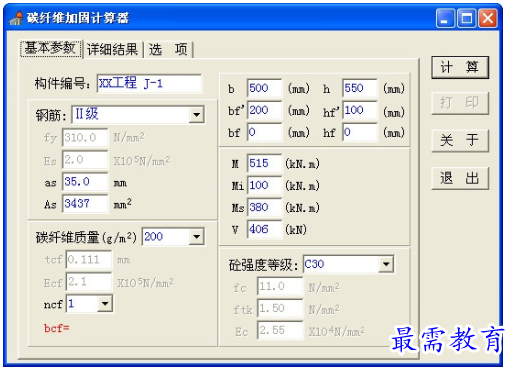Switch to the 基本参数 tab
The height and width of the screenshot is (371, 513).
click(x=51, y=49)
